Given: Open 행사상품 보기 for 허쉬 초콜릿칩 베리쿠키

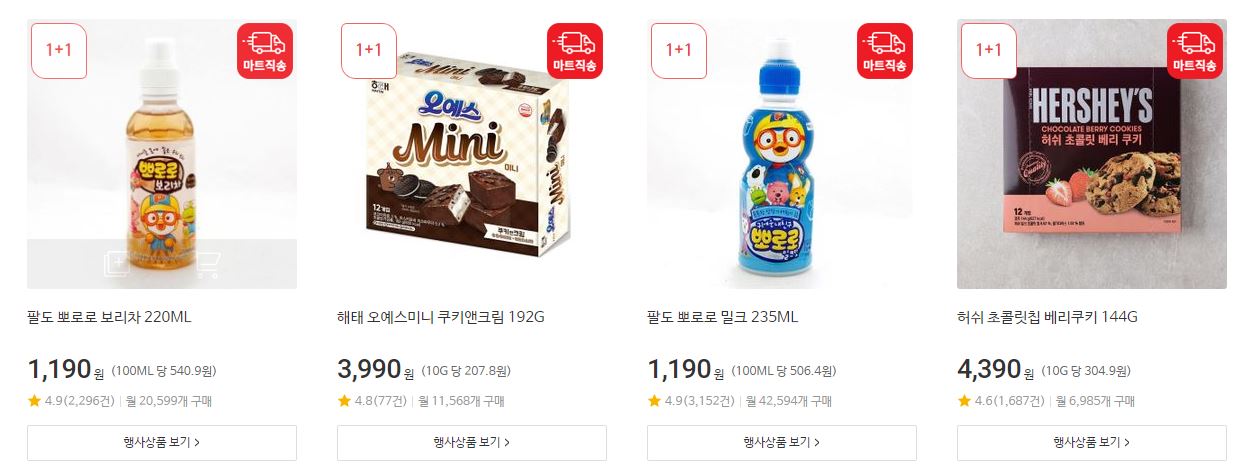Looking at the screenshot, I should 1092,442.
